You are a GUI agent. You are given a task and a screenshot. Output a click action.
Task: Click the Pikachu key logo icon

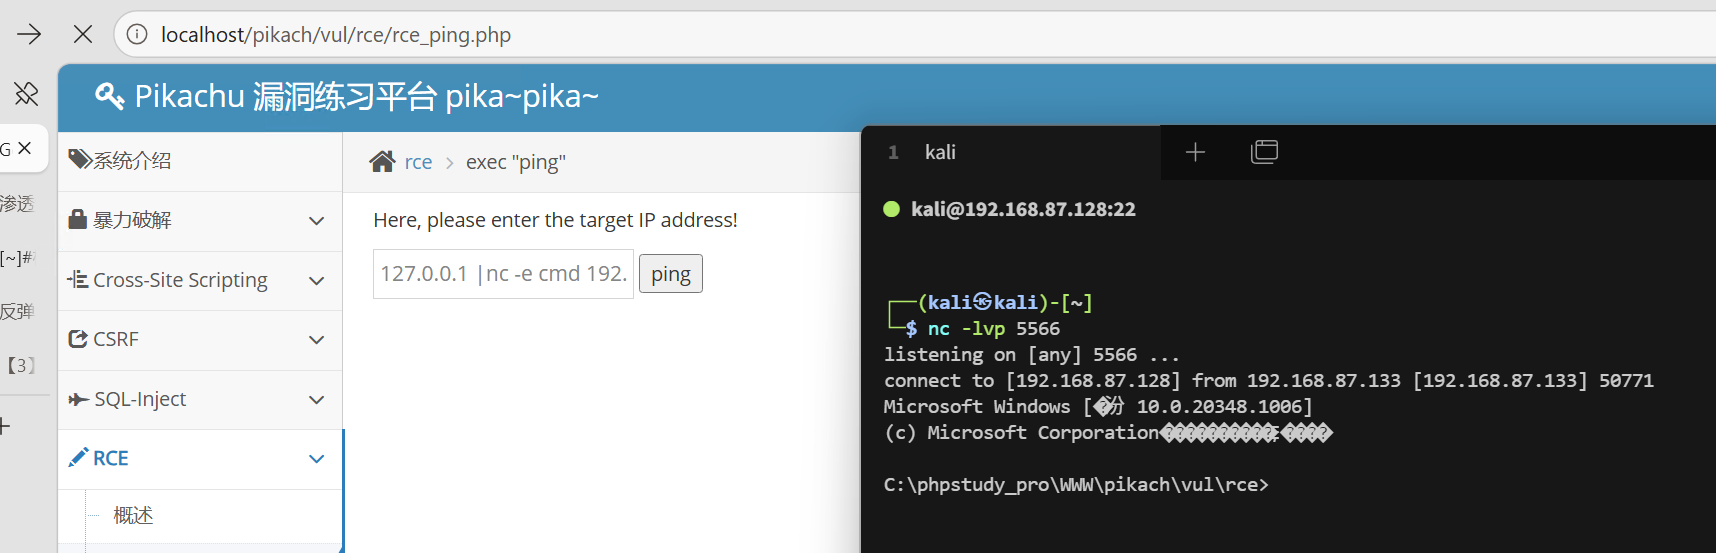click(x=109, y=96)
